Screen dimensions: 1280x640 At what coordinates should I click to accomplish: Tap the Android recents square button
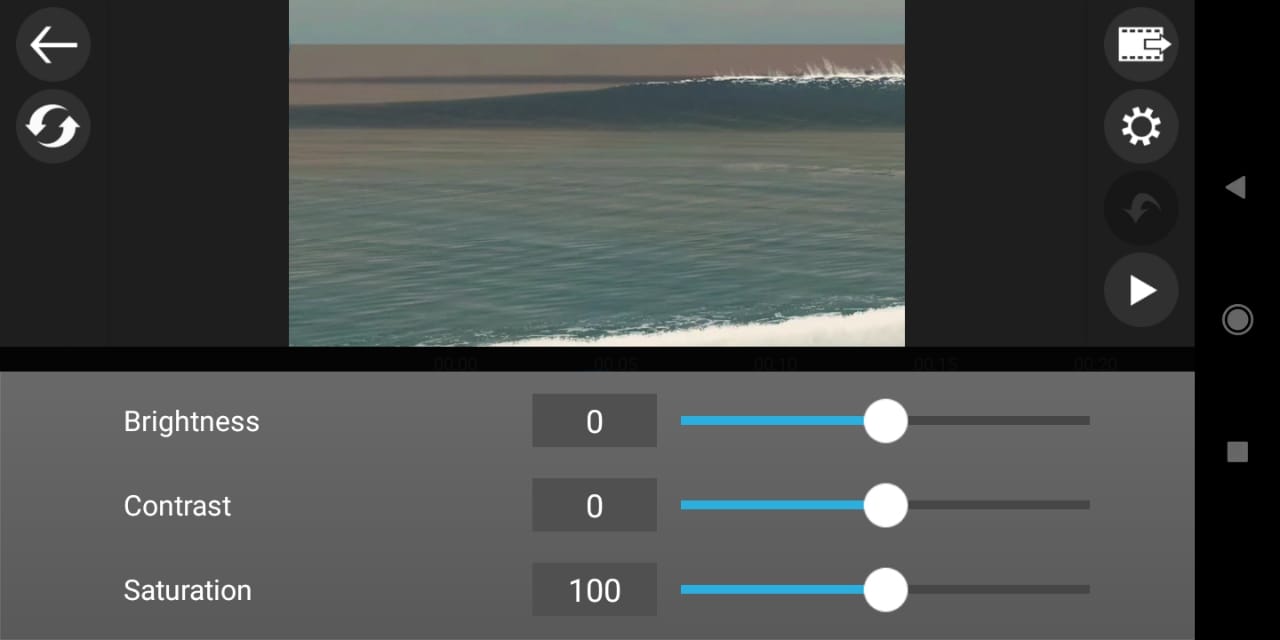click(1237, 452)
